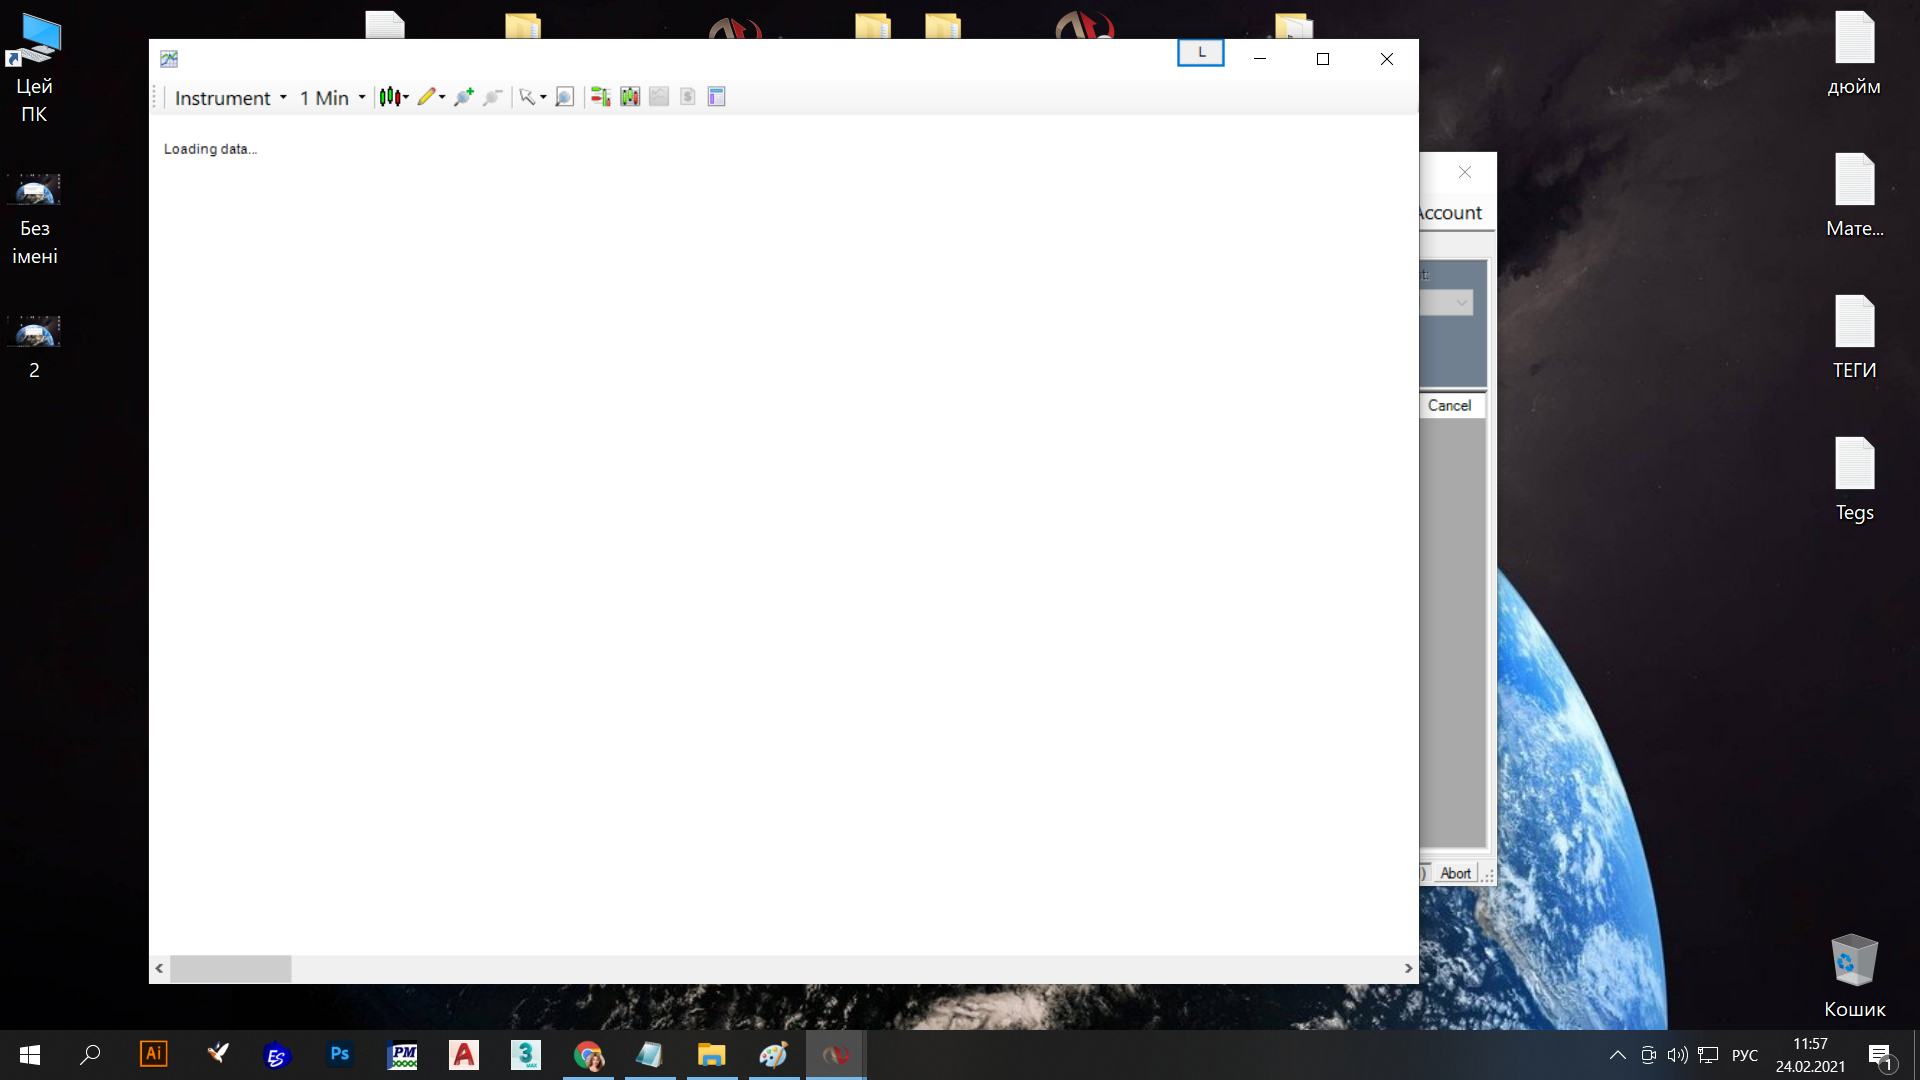This screenshot has width=1920, height=1080.
Task: Click the zoom out magnifier icon
Action: (492, 97)
